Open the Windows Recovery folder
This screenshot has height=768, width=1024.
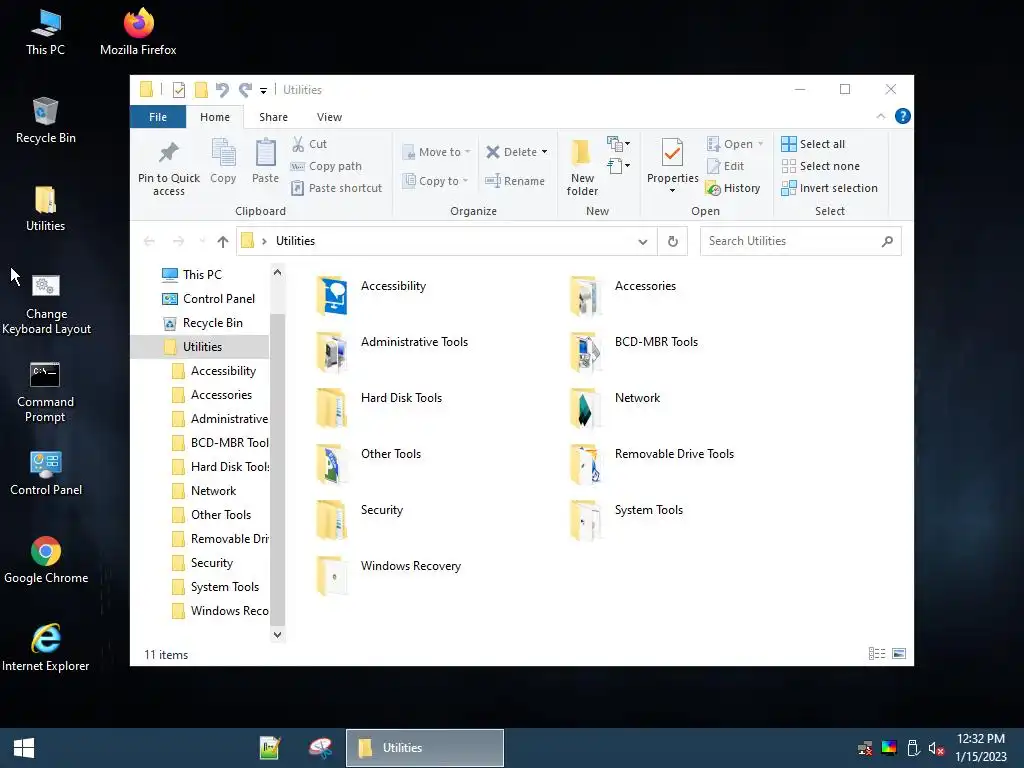[x=389, y=576]
